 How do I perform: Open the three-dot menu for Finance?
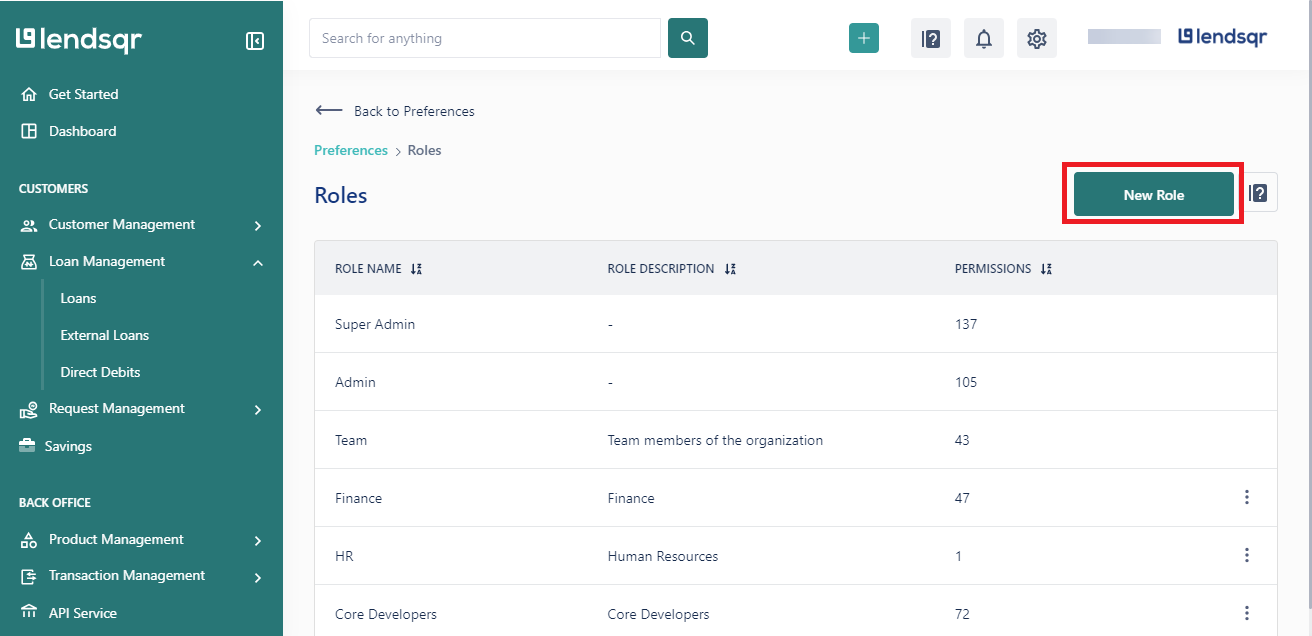point(1246,497)
